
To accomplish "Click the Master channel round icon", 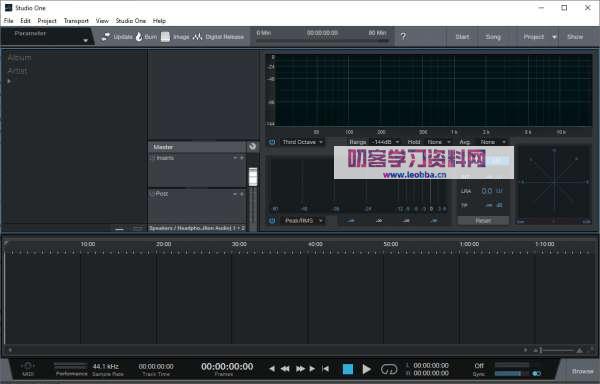I will click(252, 146).
